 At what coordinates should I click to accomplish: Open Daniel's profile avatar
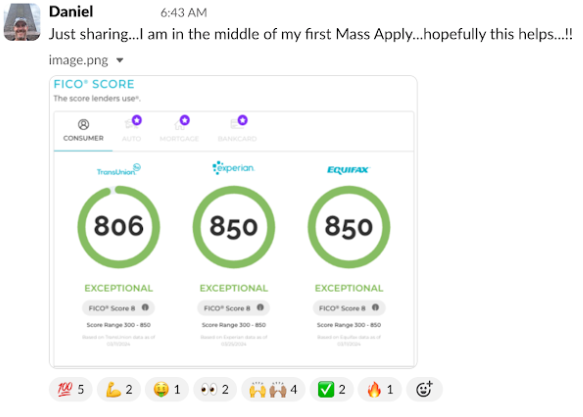pos(22,22)
